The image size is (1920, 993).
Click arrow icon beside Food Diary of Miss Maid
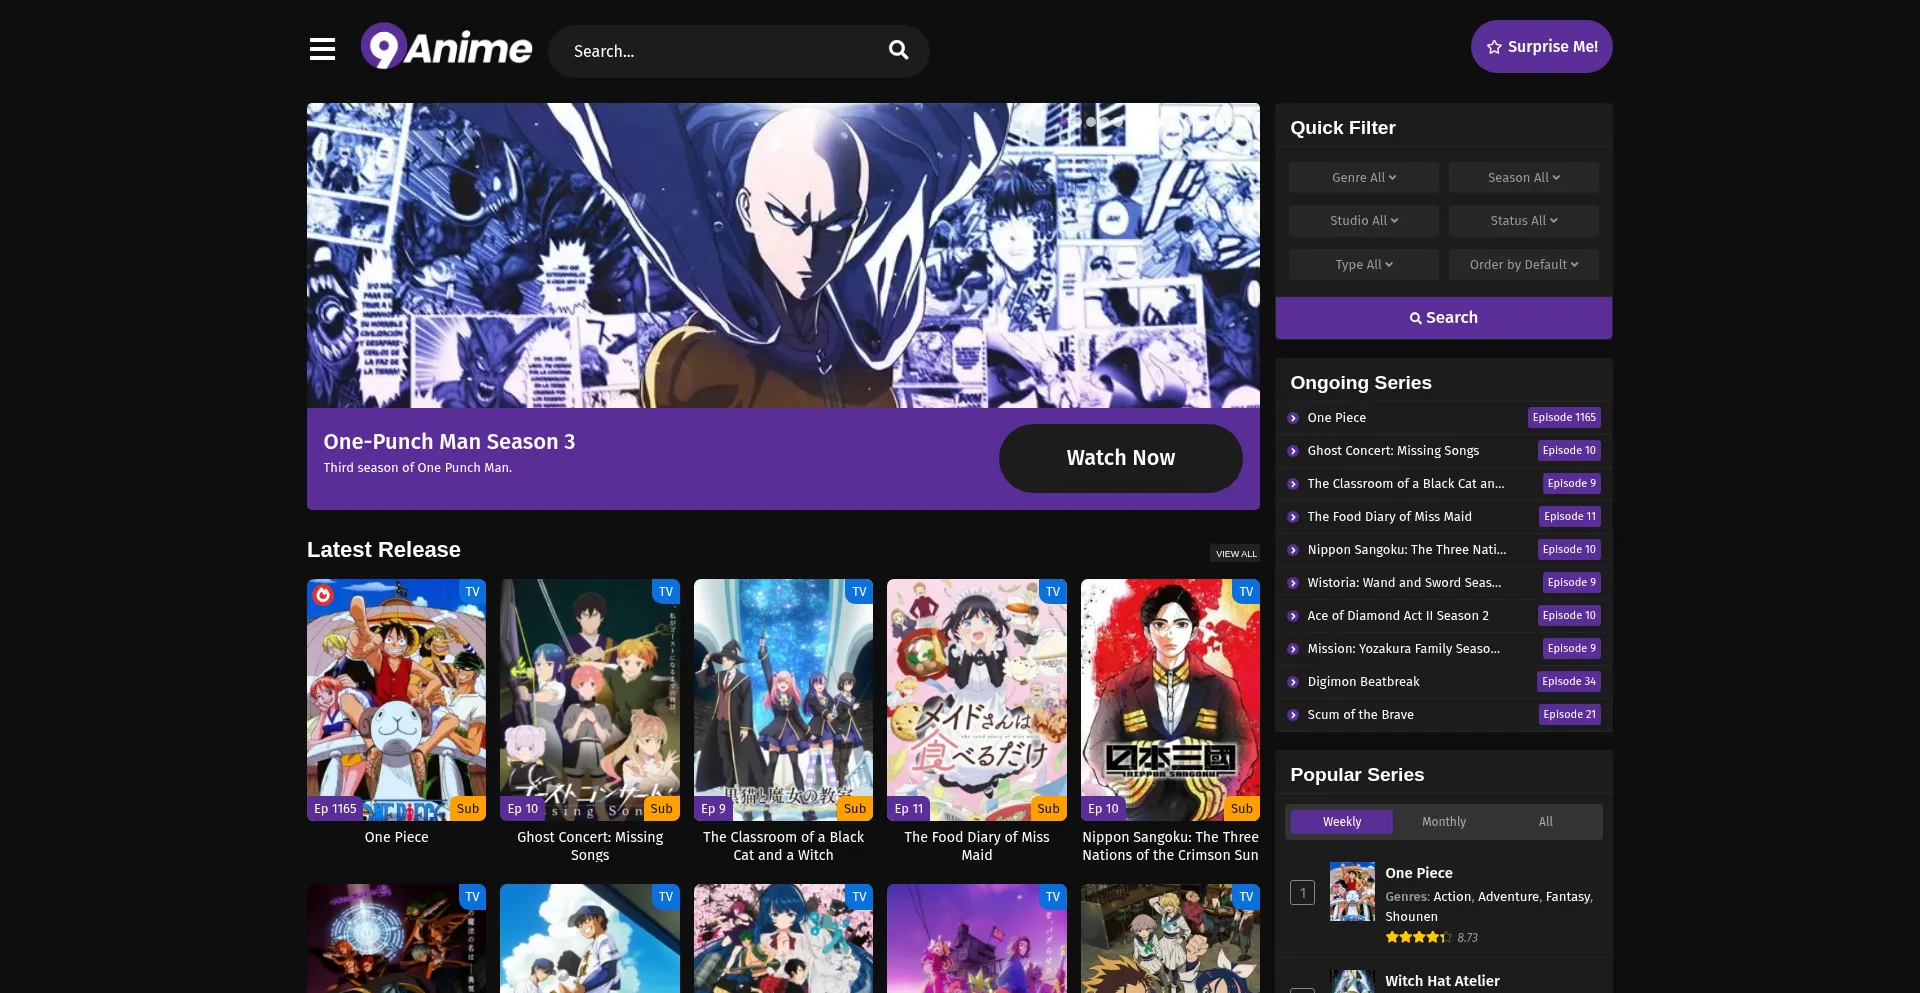pos(1293,517)
